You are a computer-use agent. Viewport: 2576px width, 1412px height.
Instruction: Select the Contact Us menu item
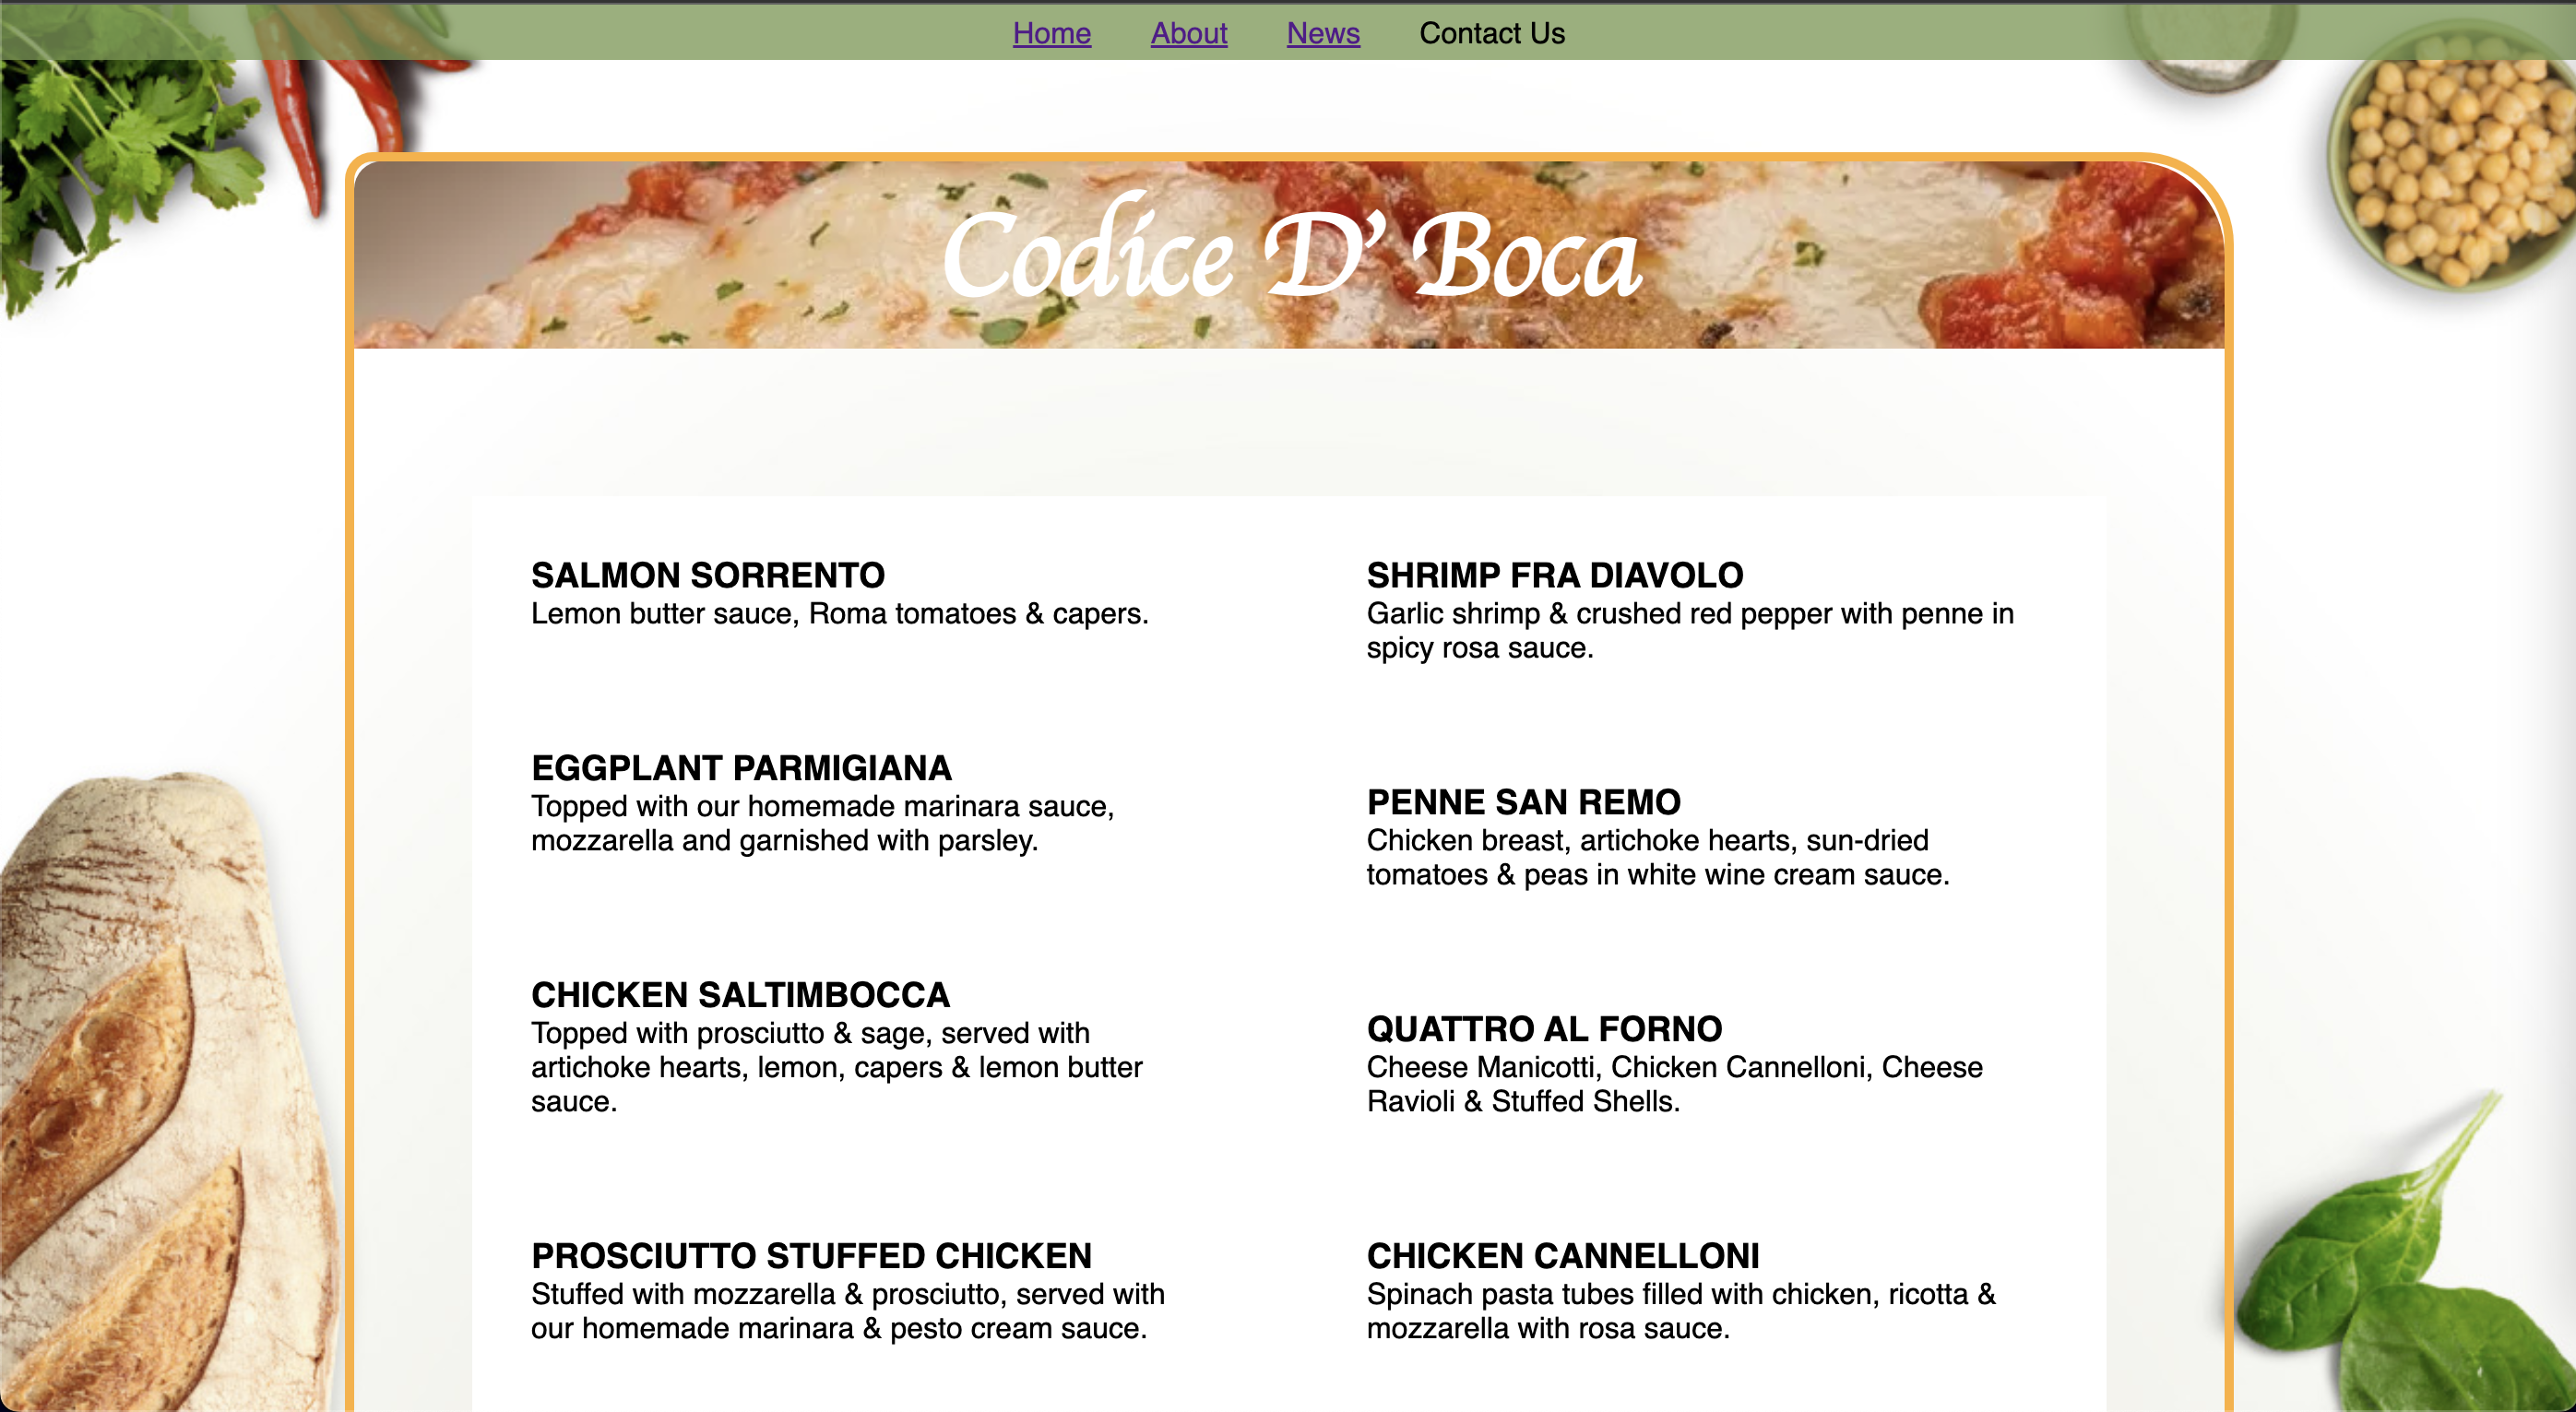click(1490, 31)
